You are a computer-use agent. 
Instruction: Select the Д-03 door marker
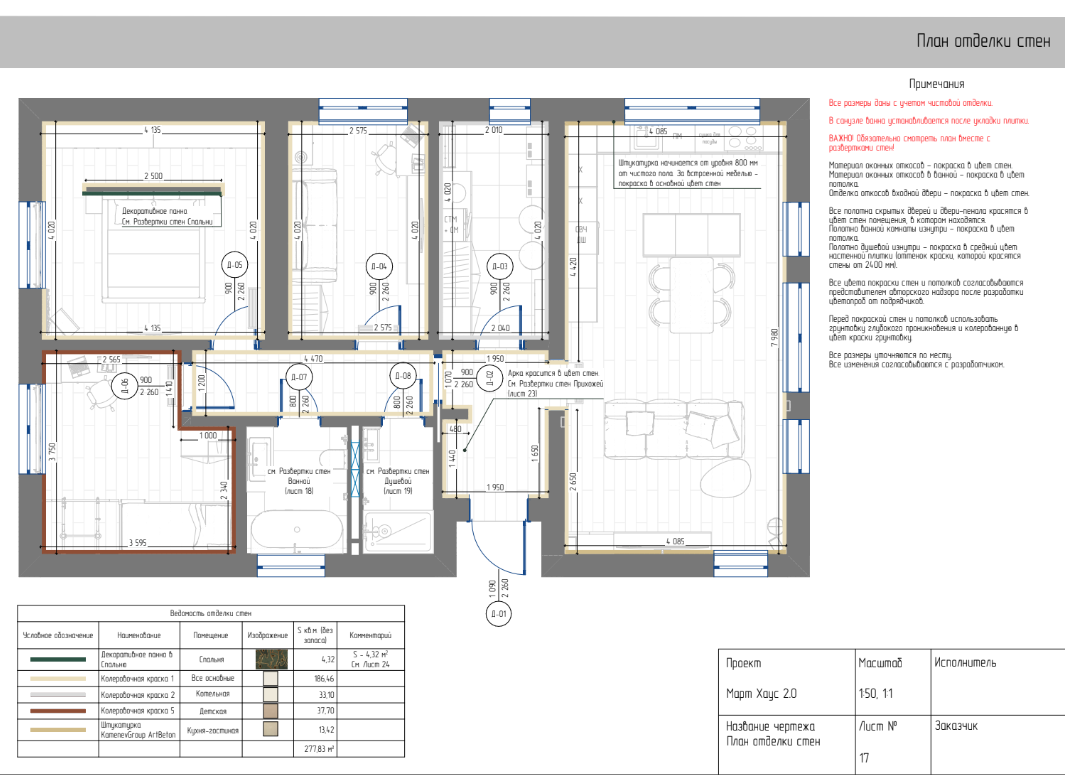[499, 266]
